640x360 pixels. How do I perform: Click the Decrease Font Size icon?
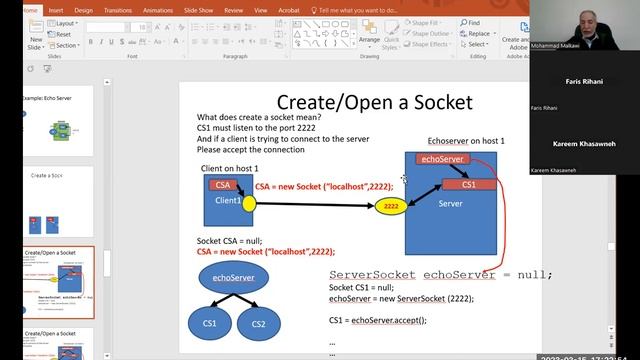click(168, 27)
